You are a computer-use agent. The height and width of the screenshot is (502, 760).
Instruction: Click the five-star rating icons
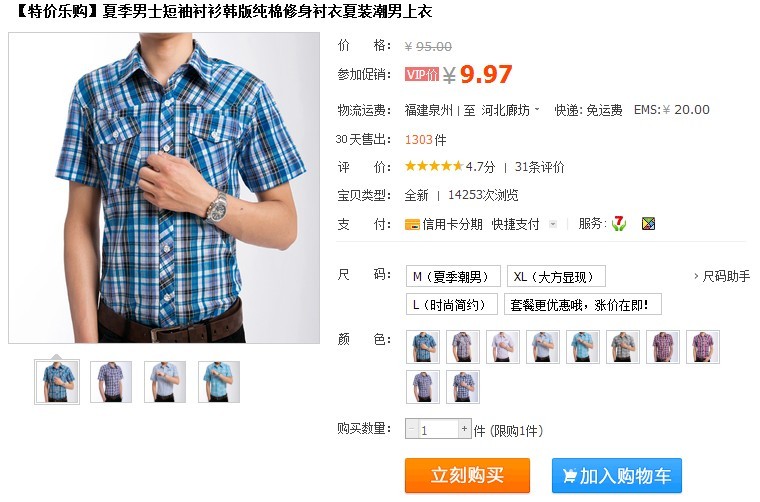click(434, 167)
